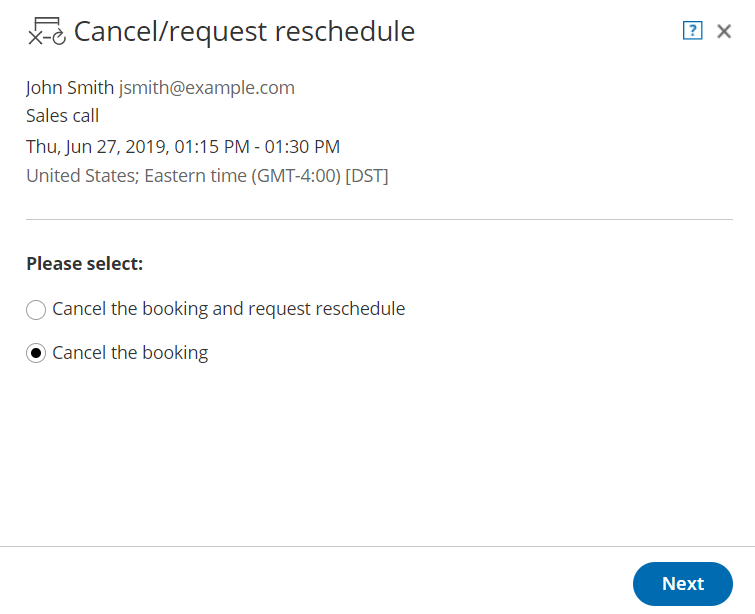Click the [DST] indicator text
Screen dimensions: 755x614
coord(367,176)
